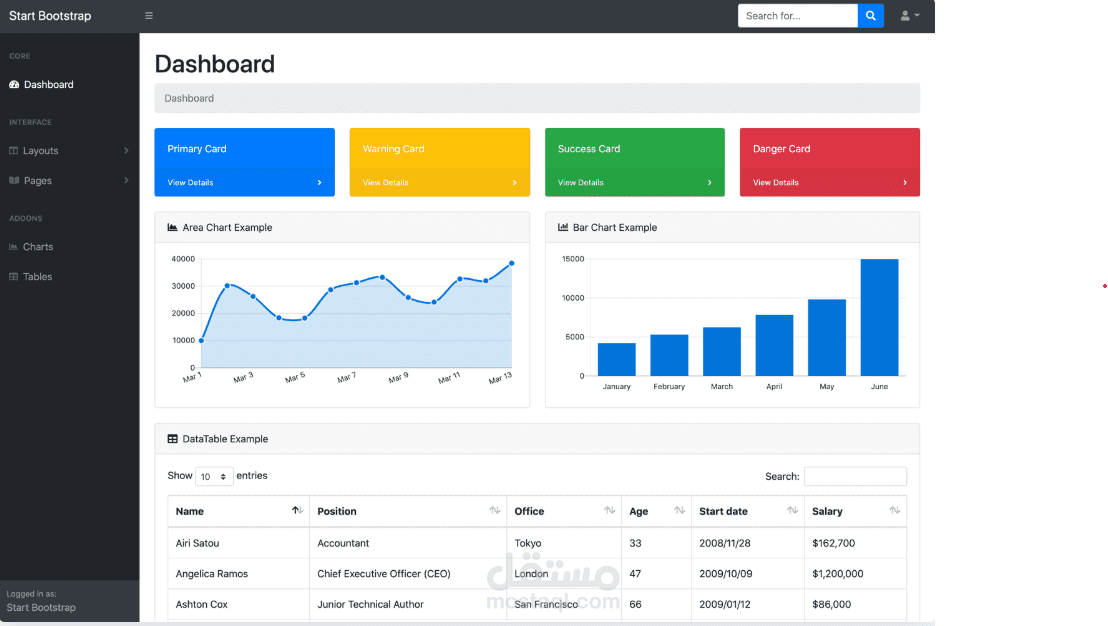Expand the Layouts chevron in sidebar
The width and height of the screenshot is (1108, 626).
coord(126,150)
